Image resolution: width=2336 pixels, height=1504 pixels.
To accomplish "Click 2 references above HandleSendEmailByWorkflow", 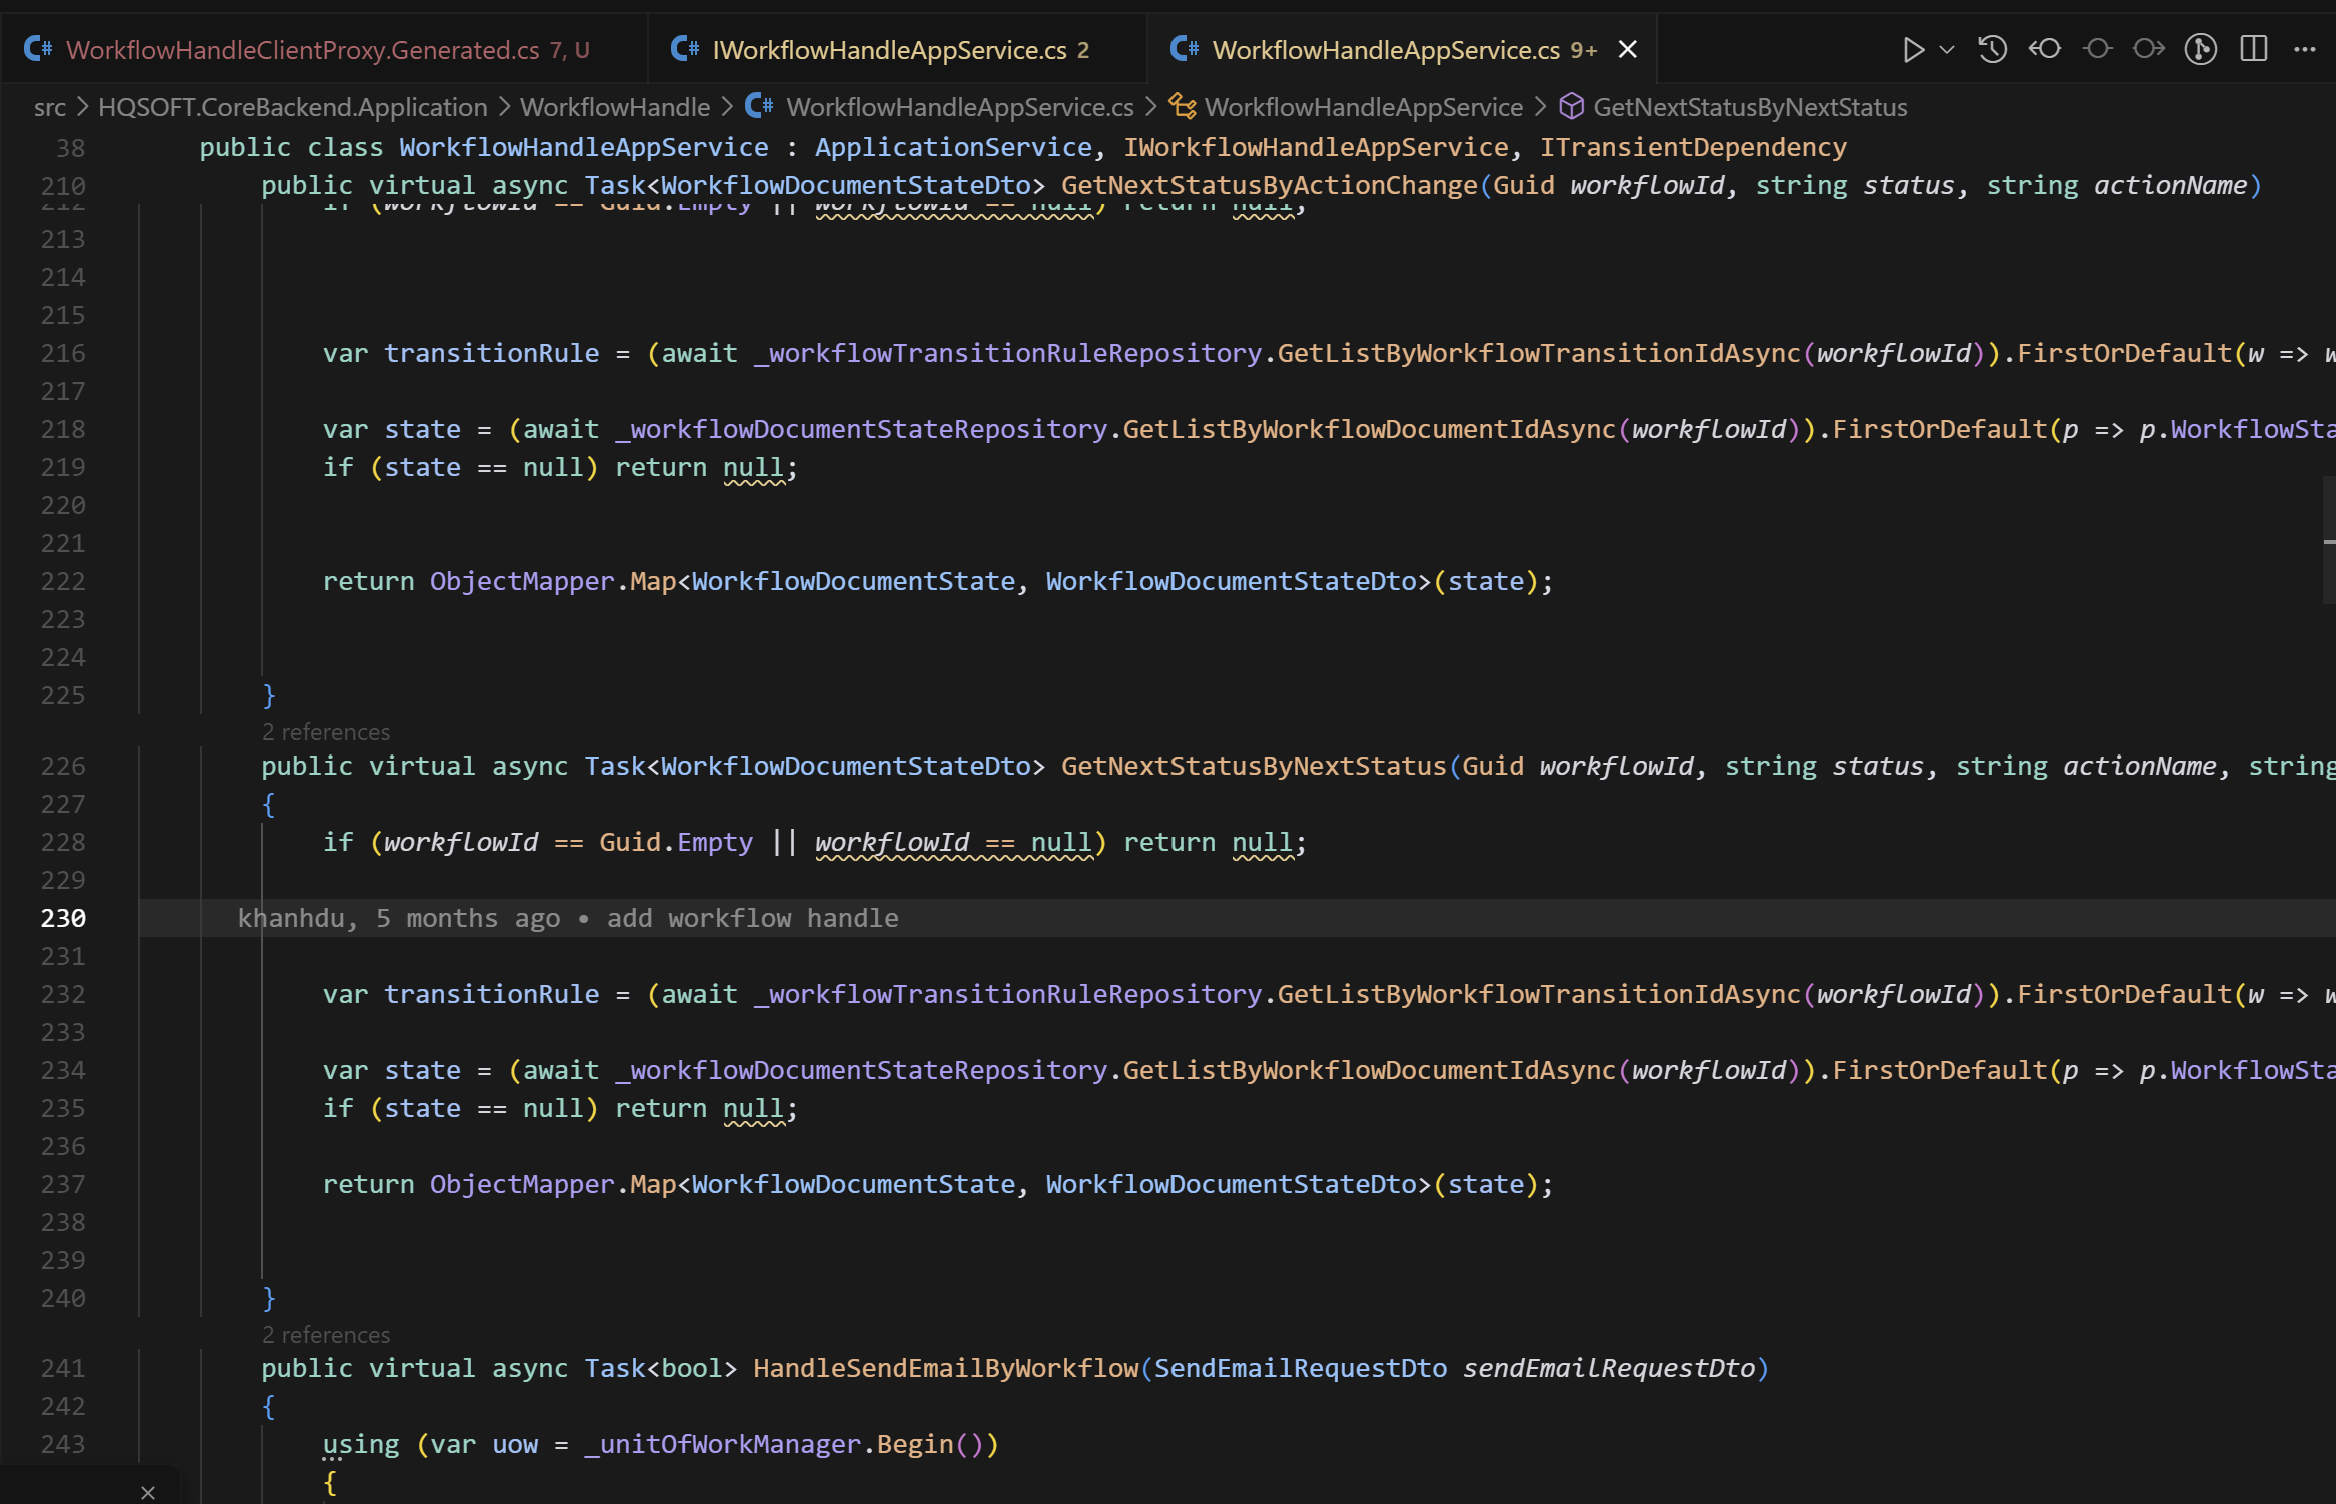I will (326, 1335).
